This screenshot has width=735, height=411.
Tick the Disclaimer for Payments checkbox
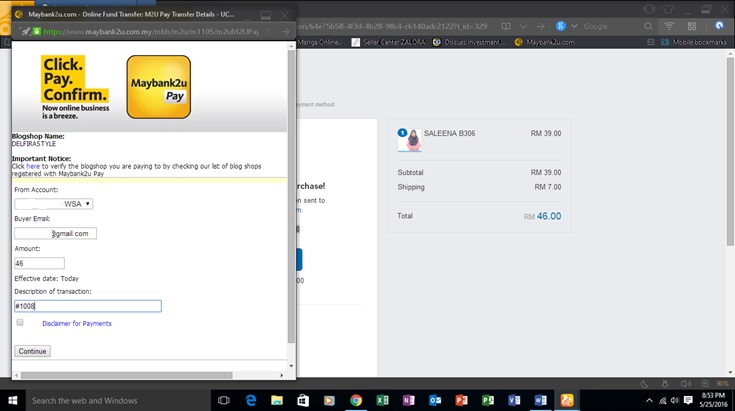20,322
